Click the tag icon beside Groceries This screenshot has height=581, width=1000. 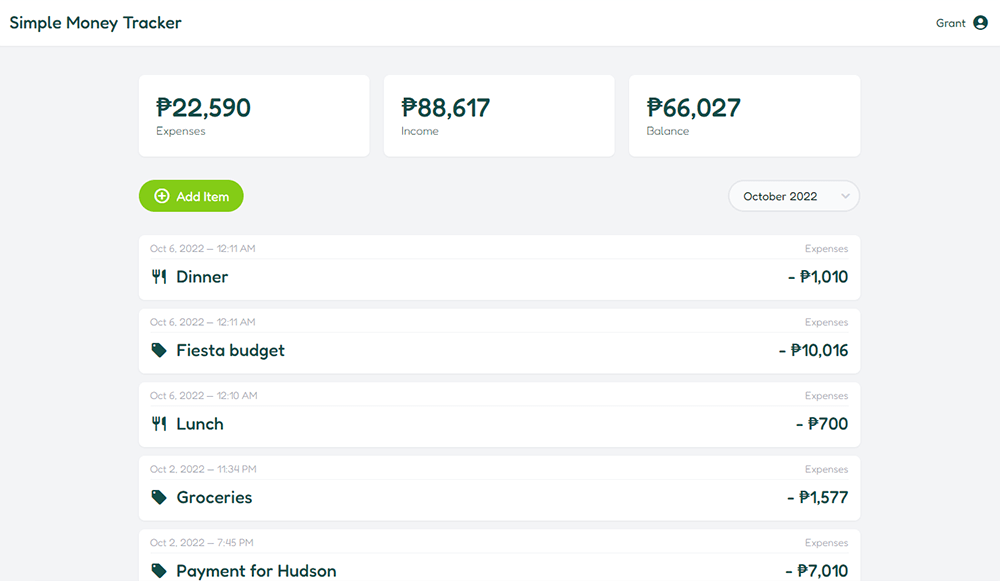[x=159, y=497]
